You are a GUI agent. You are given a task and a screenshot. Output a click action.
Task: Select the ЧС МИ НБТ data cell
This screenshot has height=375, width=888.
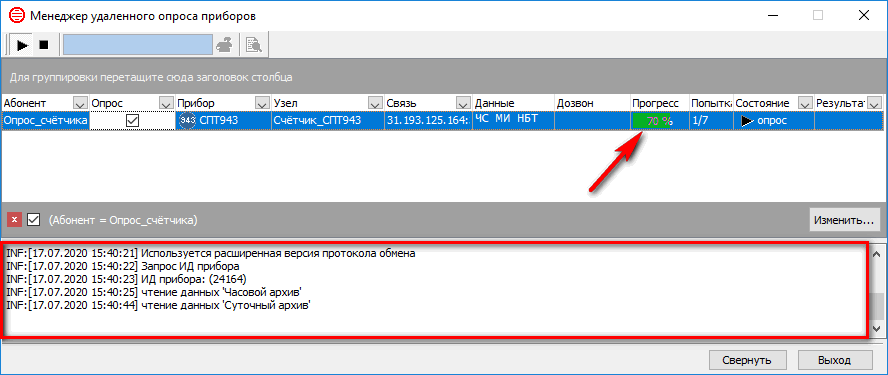513,121
